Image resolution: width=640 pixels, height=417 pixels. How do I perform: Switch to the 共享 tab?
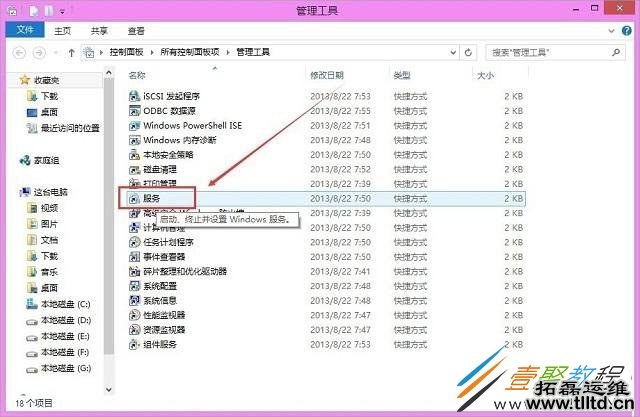tap(99, 31)
